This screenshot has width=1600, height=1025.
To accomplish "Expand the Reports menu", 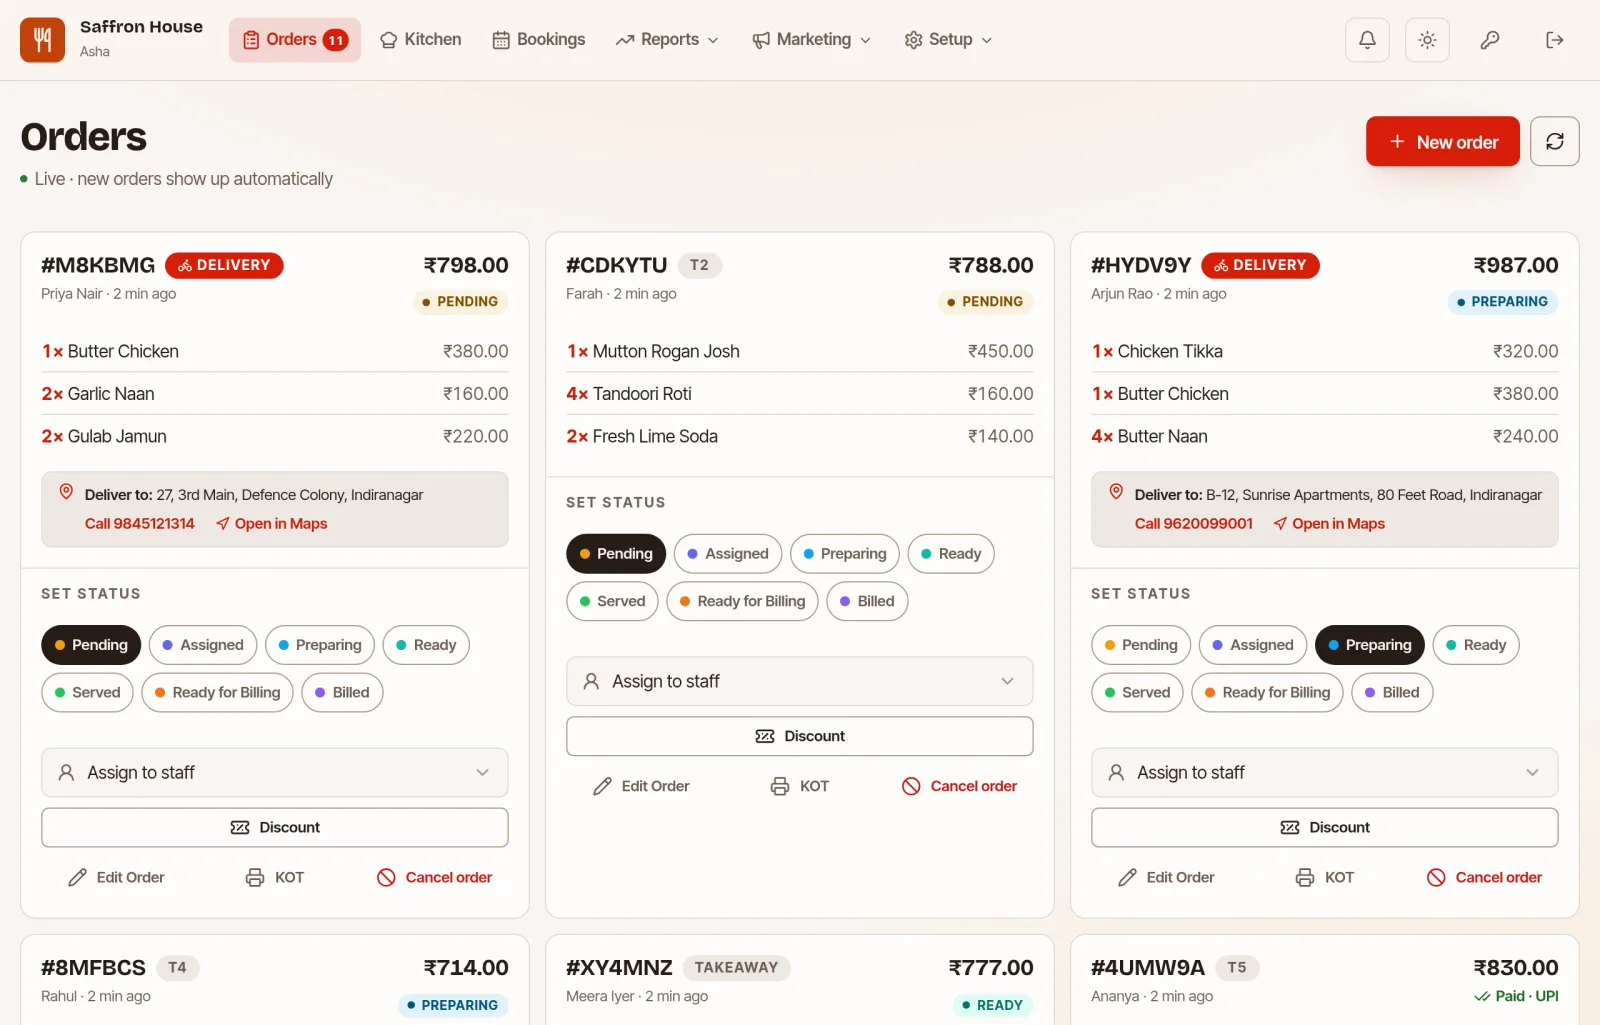I will (x=667, y=40).
